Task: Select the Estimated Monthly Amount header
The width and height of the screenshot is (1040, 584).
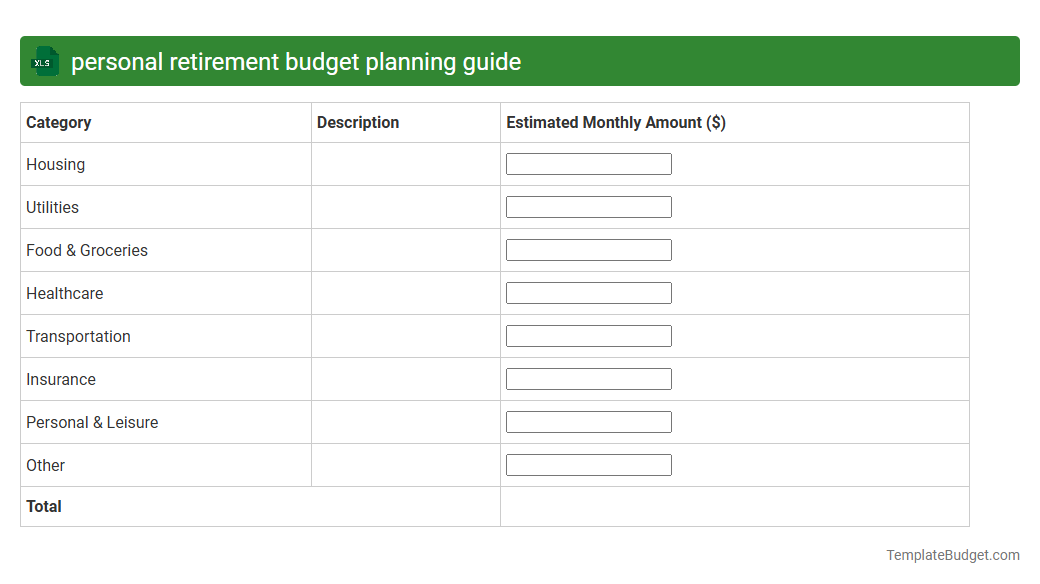Action: click(x=616, y=122)
